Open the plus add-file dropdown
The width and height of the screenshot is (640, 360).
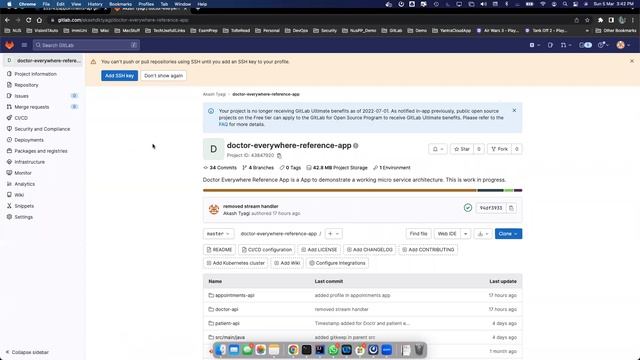333,233
